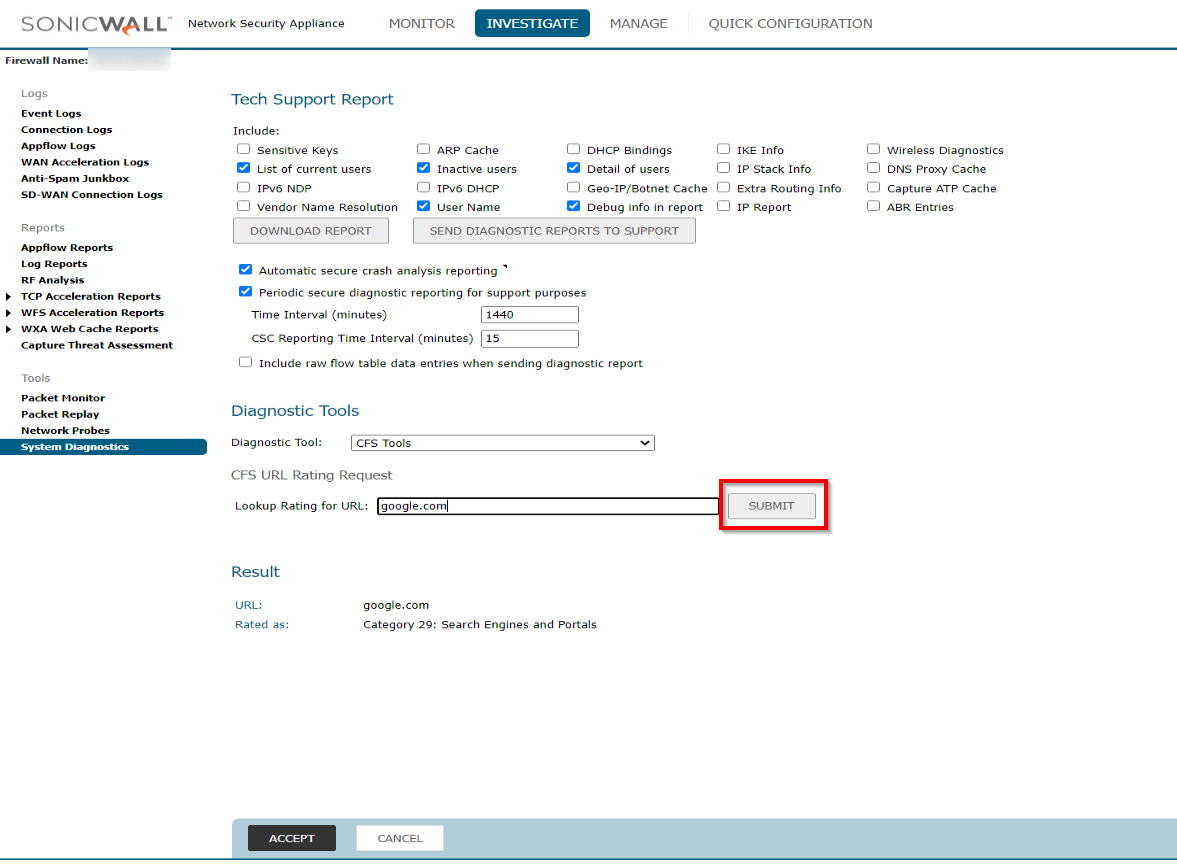
Task: Expand TCP Acceleration Reports tree
Action: click(x=9, y=297)
